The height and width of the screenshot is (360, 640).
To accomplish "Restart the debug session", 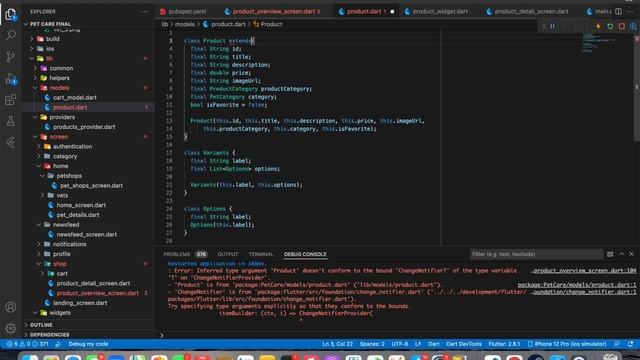I will click(x=610, y=26).
